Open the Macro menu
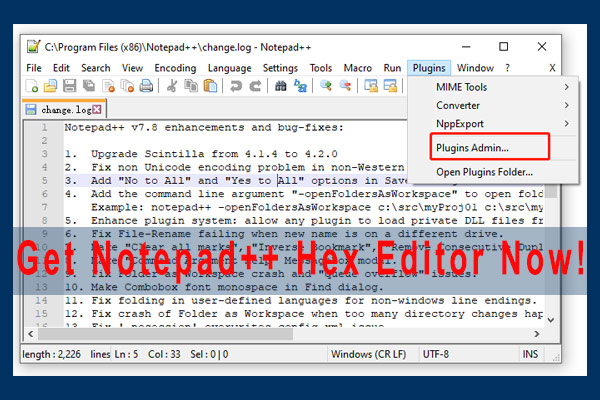Image resolution: width=600 pixels, height=400 pixels. [x=357, y=68]
